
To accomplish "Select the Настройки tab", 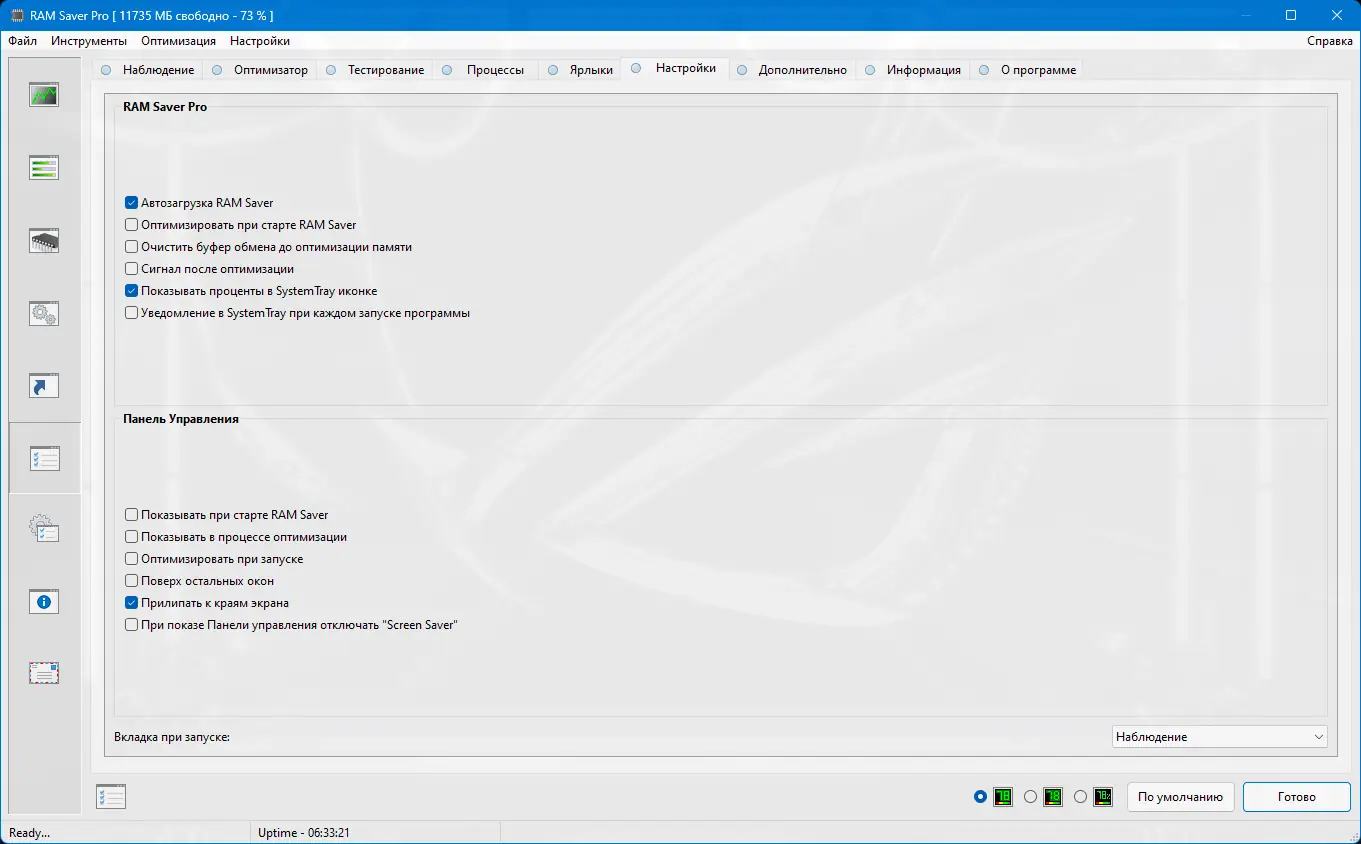I will (x=674, y=69).
